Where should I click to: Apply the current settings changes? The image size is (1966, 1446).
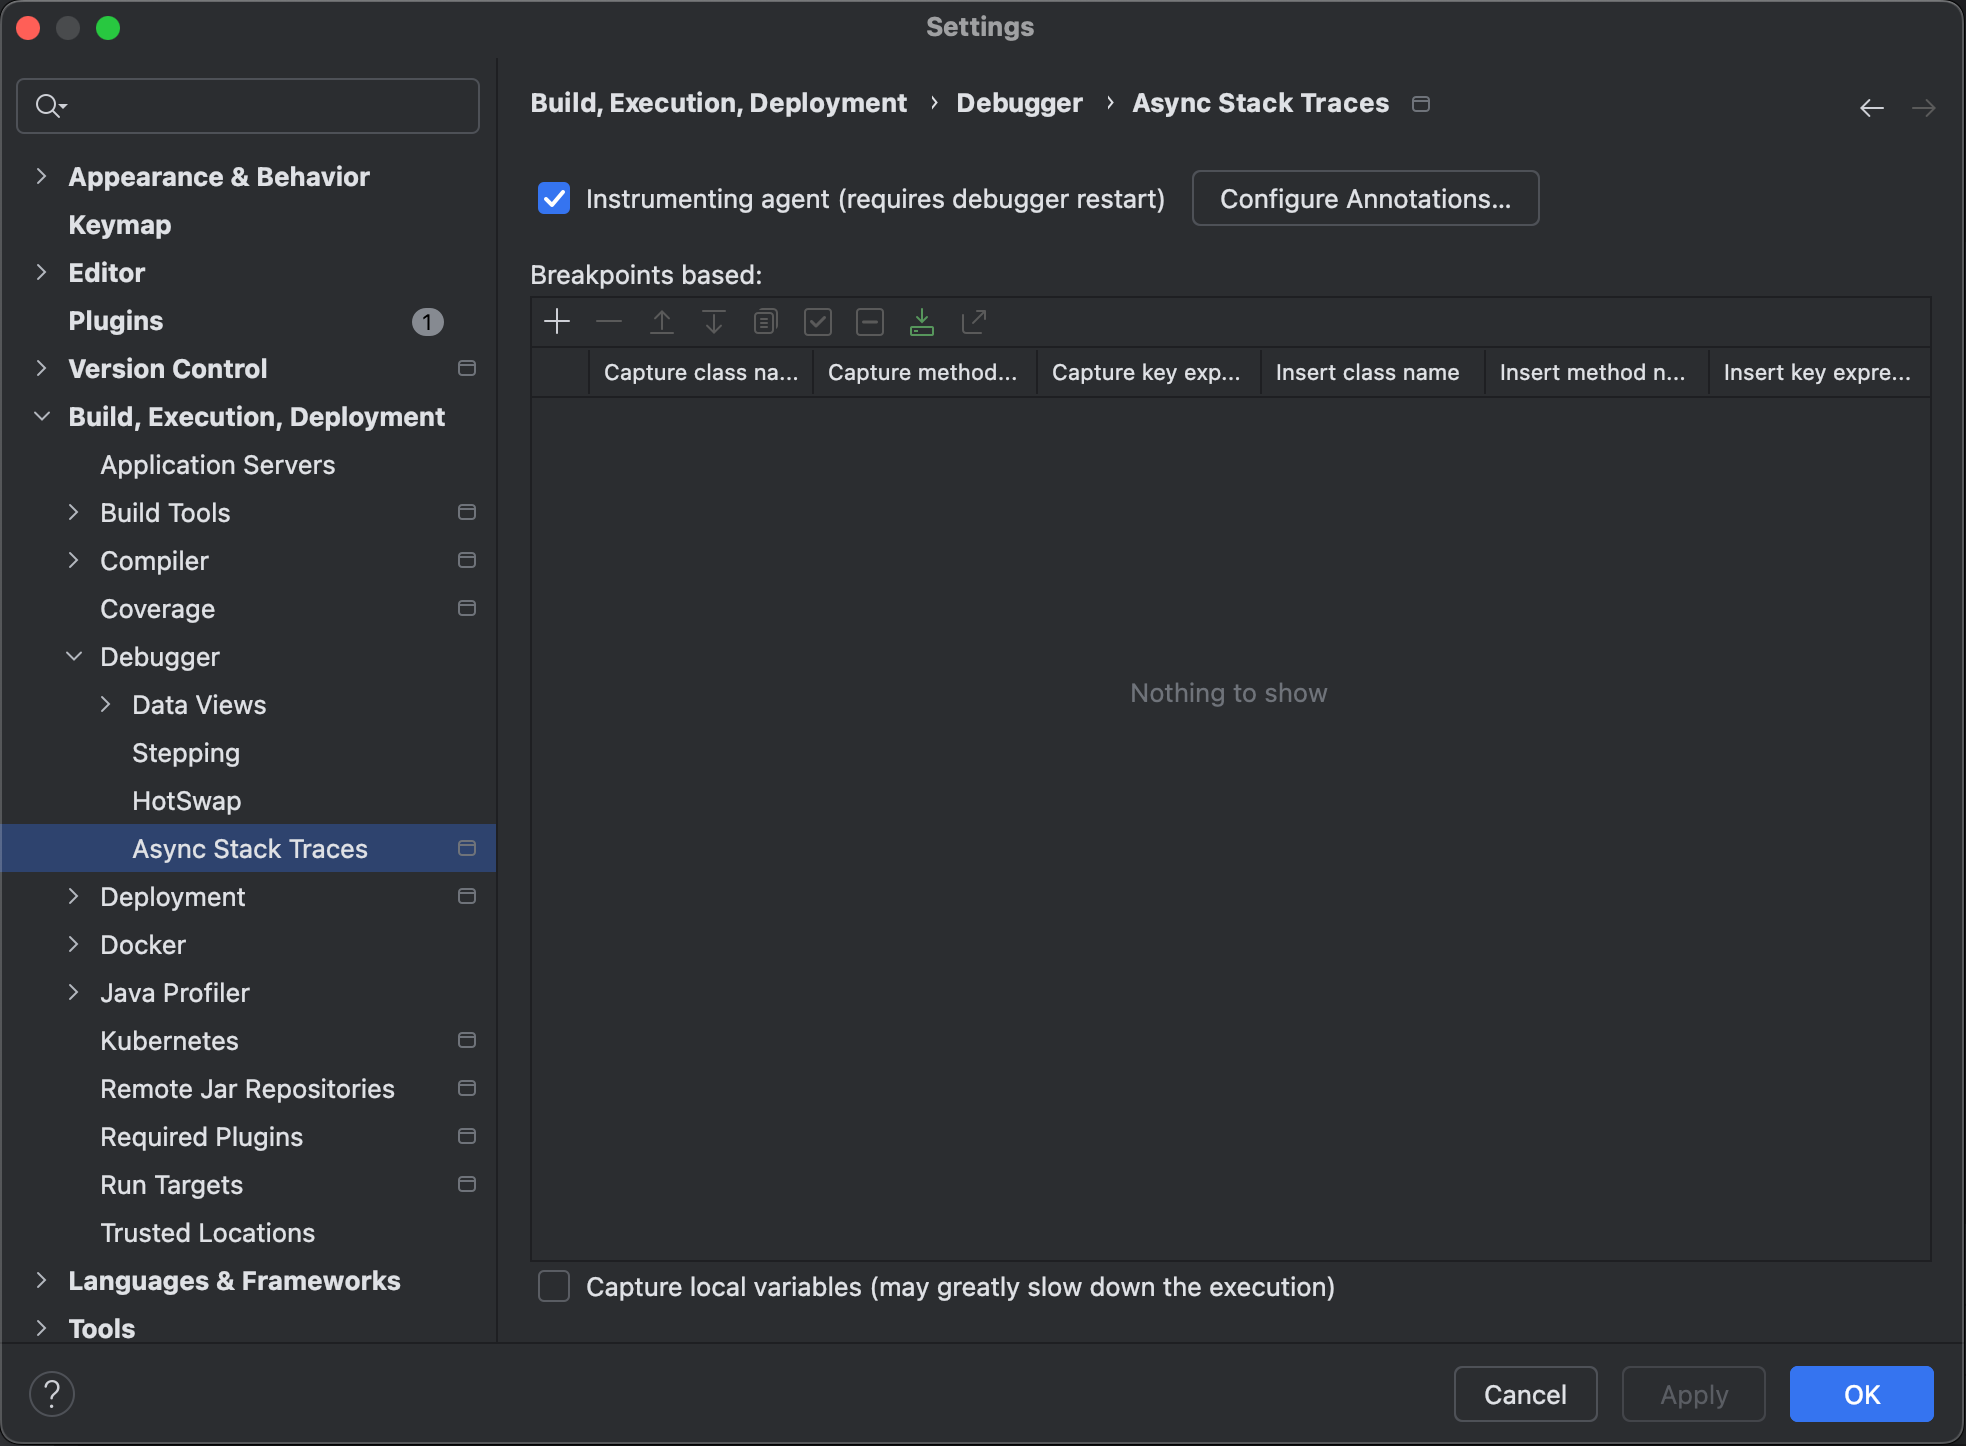1692,1393
